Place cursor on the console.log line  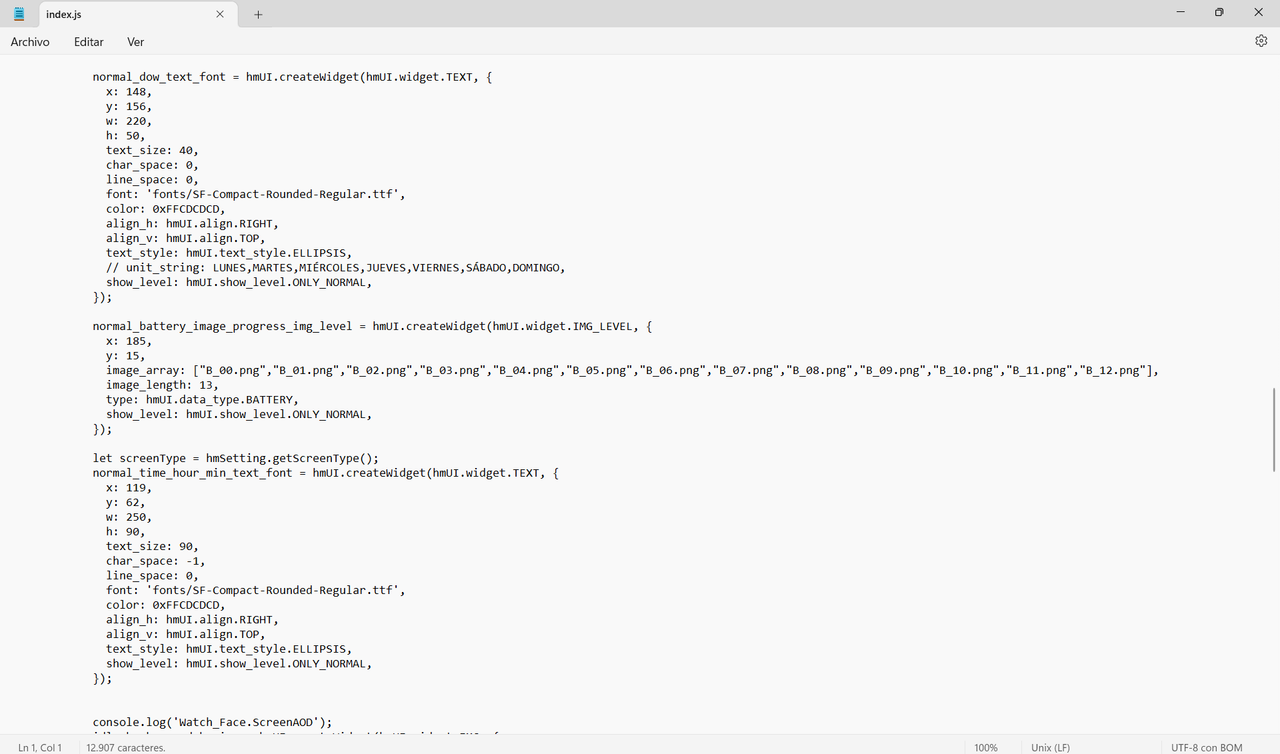(x=212, y=722)
